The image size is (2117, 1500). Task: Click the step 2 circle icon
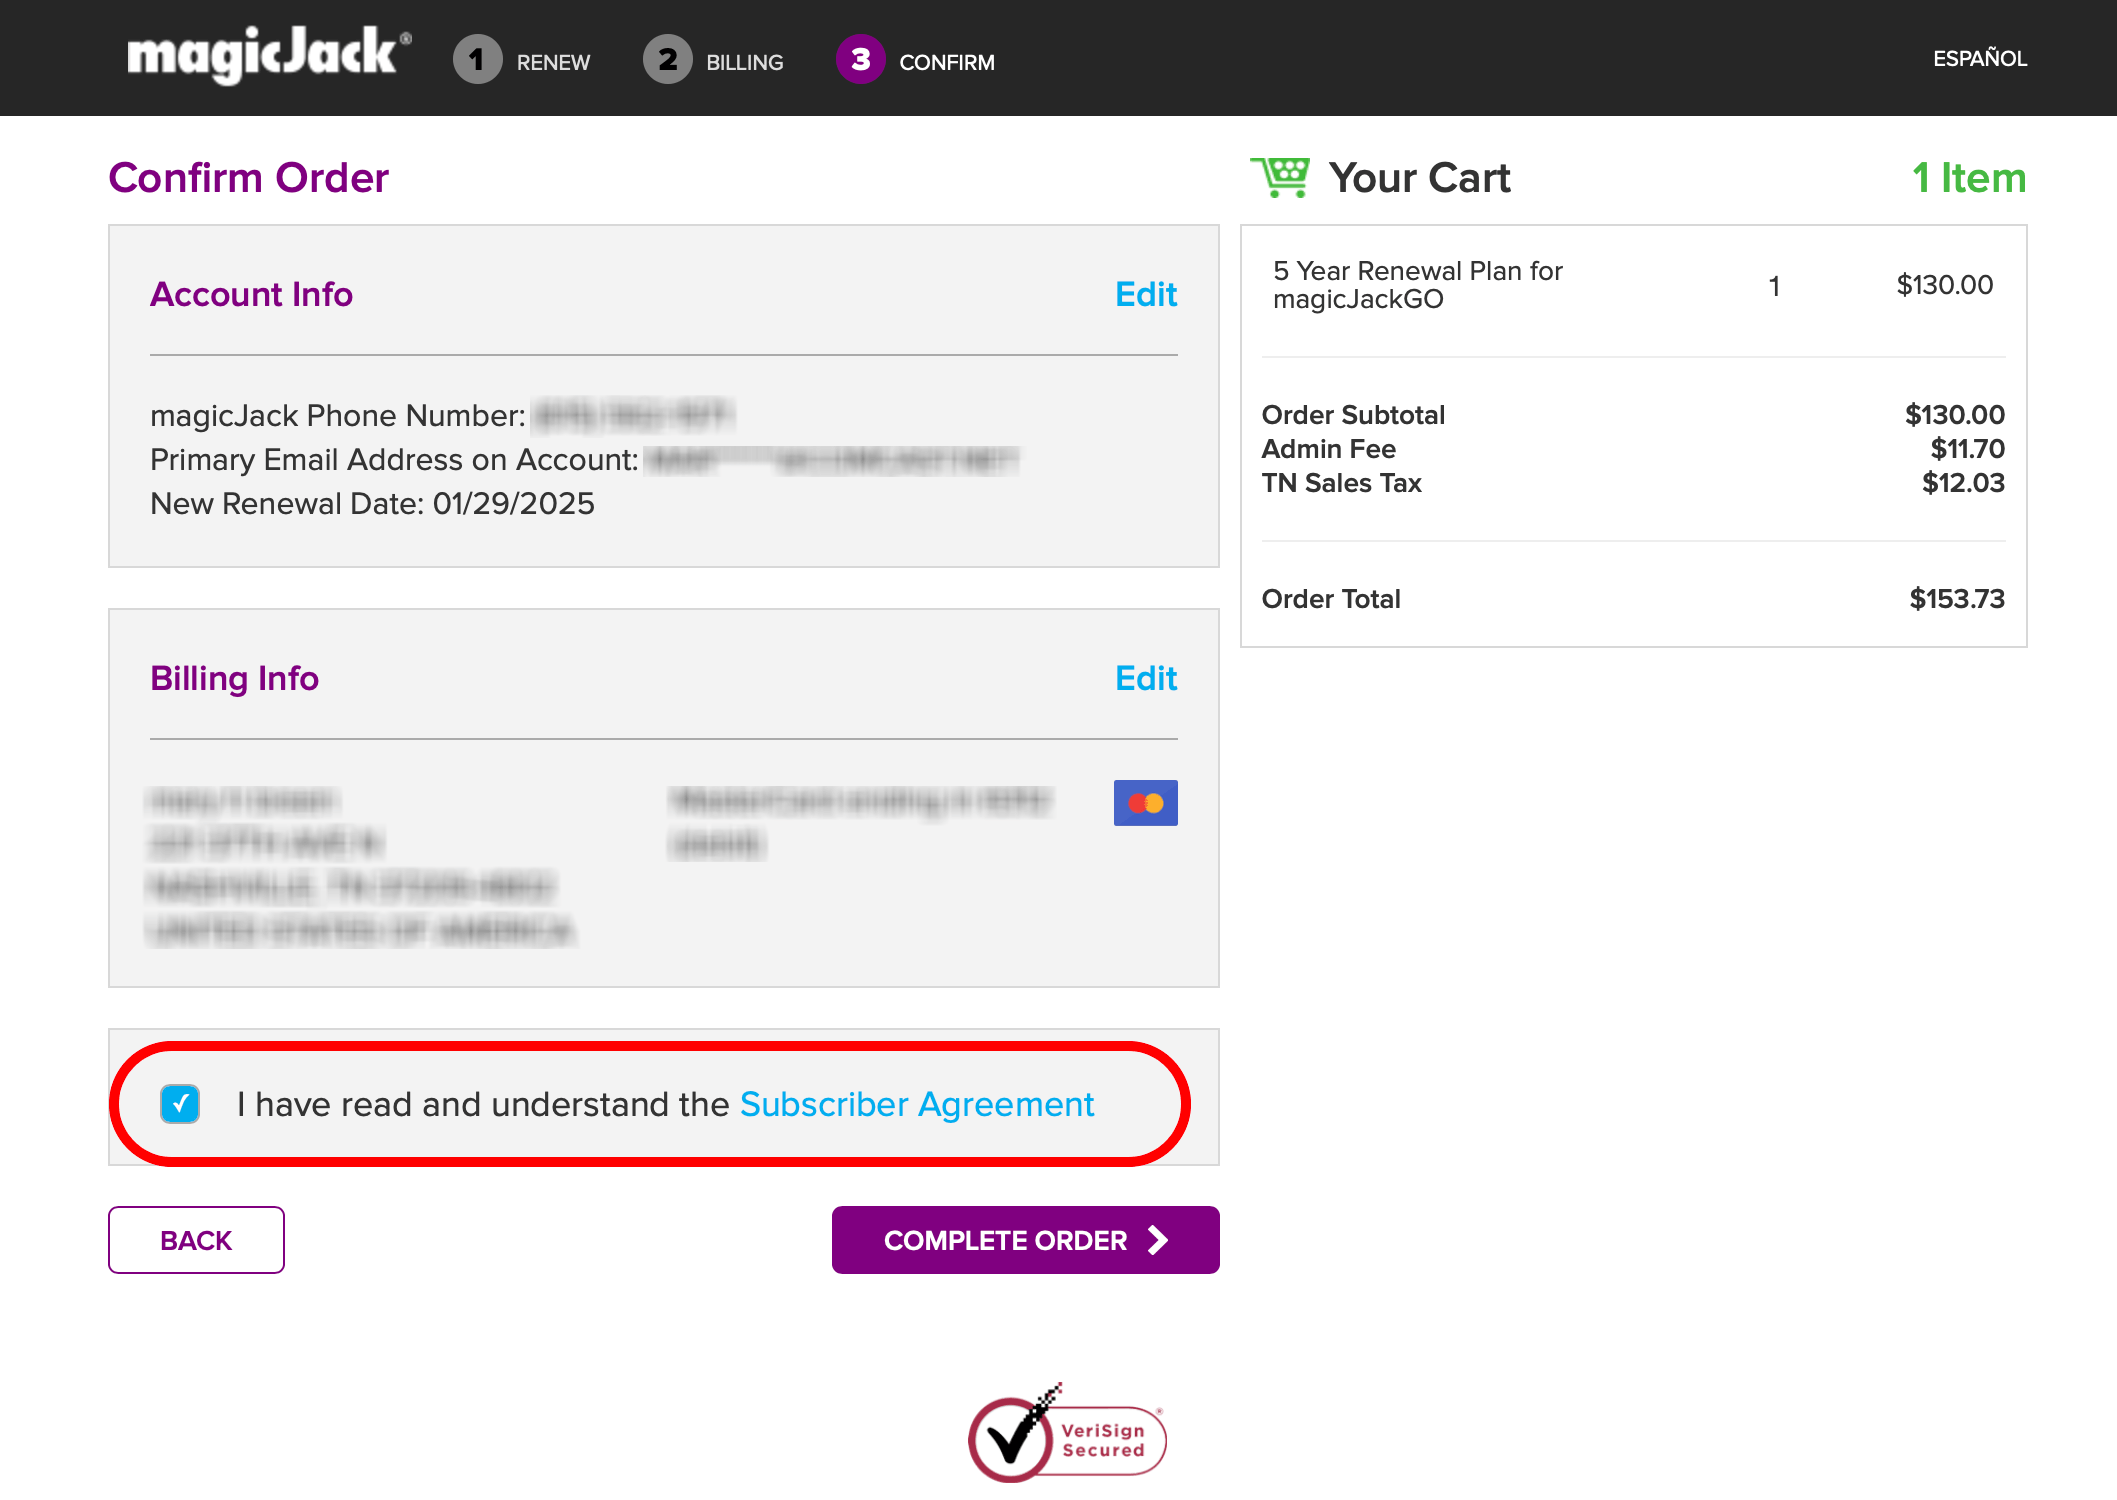(x=667, y=60)
